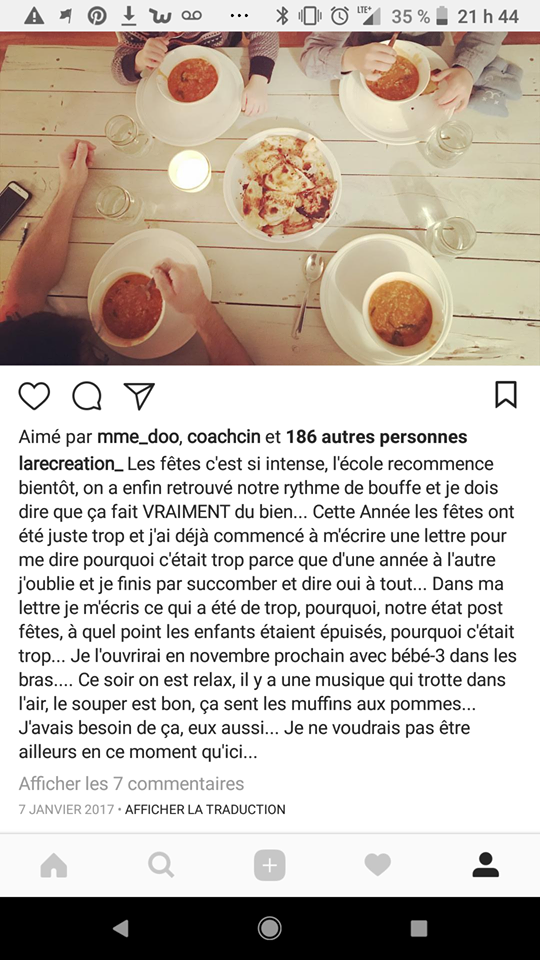The height and width of the screenshot is (960, 540).
Task: Save the post with the bookmark icon
Action: click(x=506, y=394)
